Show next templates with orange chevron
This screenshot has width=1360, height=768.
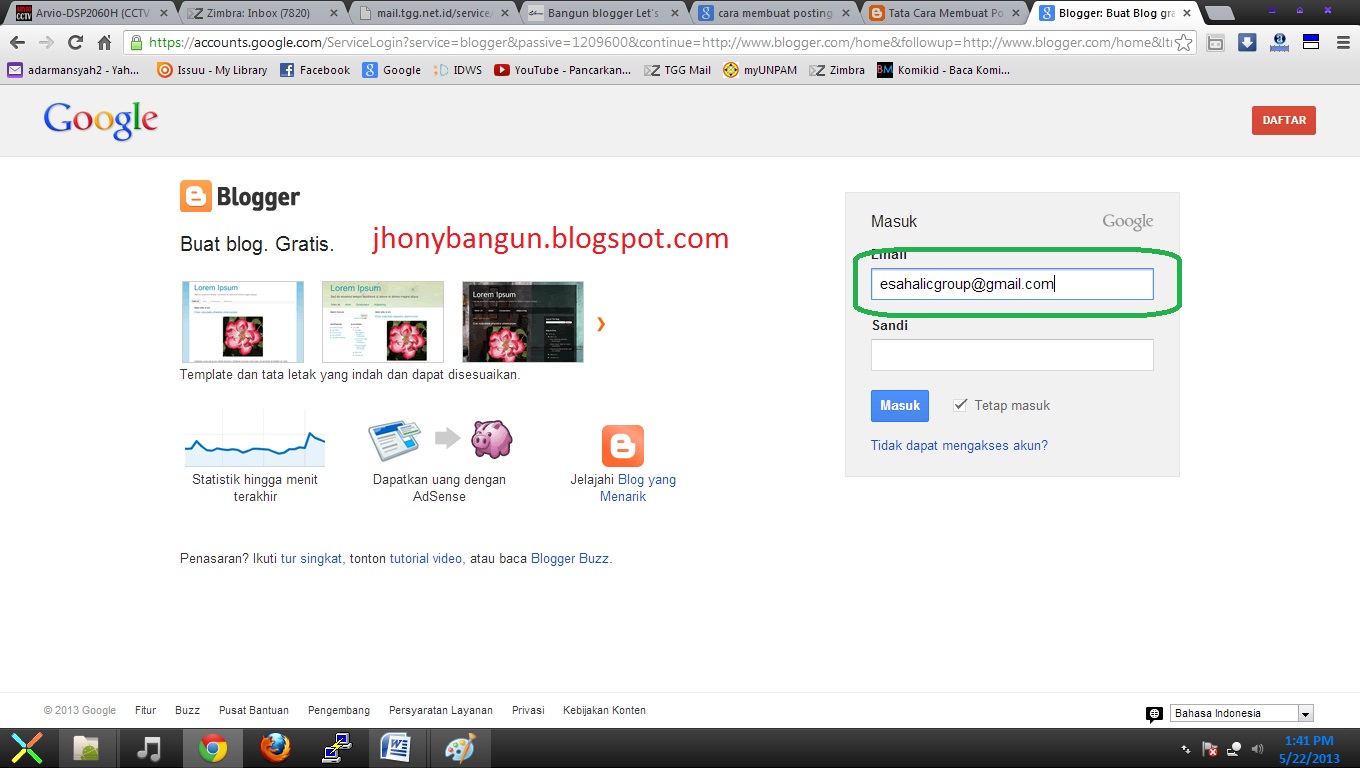tap(601, 323)
